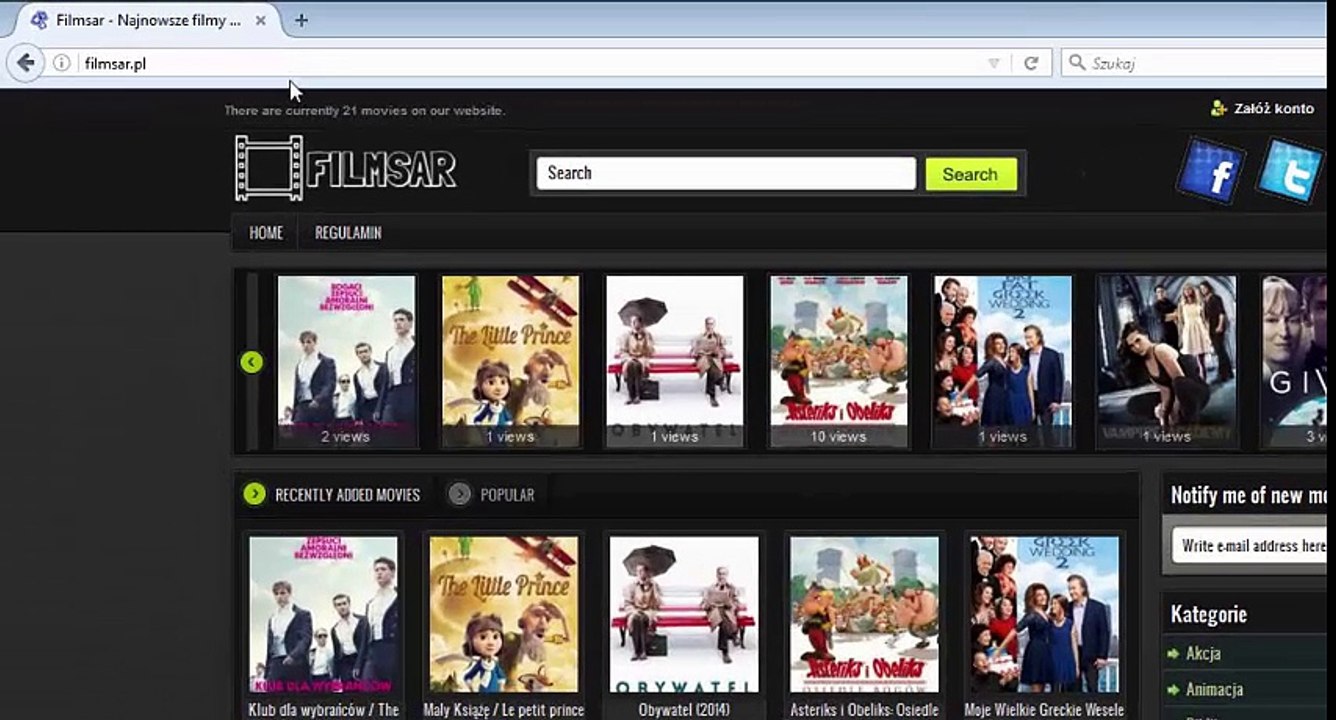
Task: Click the green arrow icon beside Animacja
Action: 1173,690
